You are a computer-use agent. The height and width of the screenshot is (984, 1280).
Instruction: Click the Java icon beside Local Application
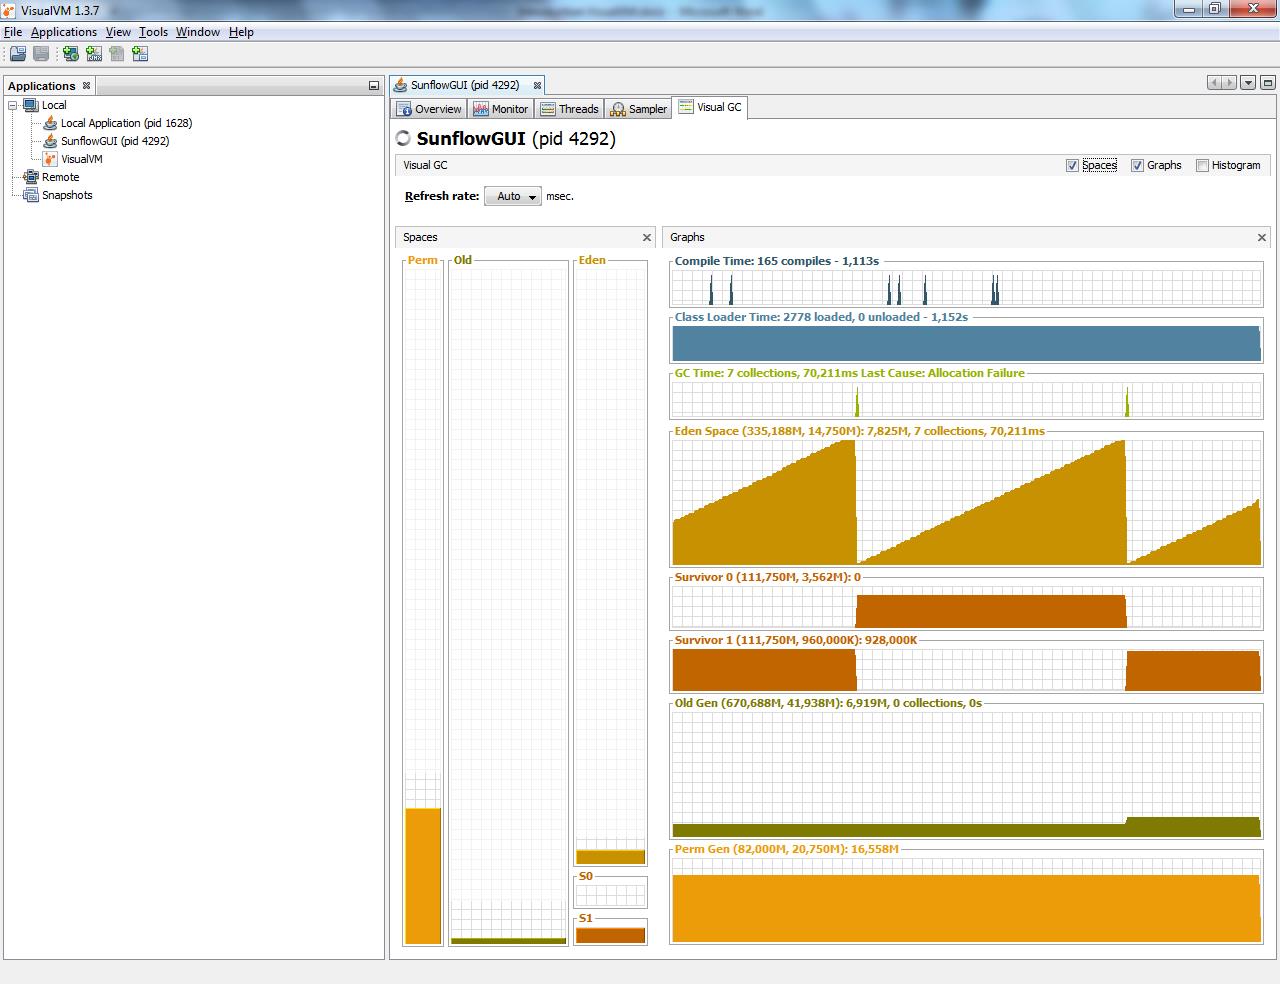[x=50, y=123]
